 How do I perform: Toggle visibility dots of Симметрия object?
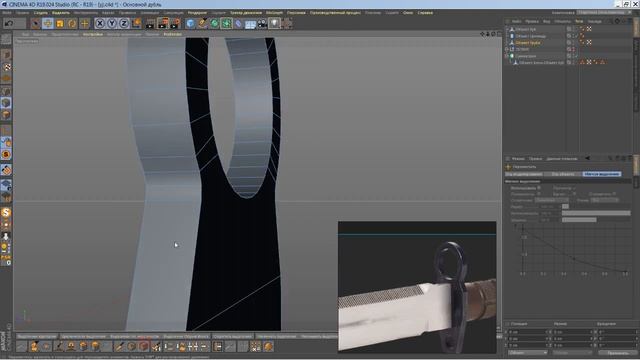pos(573,56)
